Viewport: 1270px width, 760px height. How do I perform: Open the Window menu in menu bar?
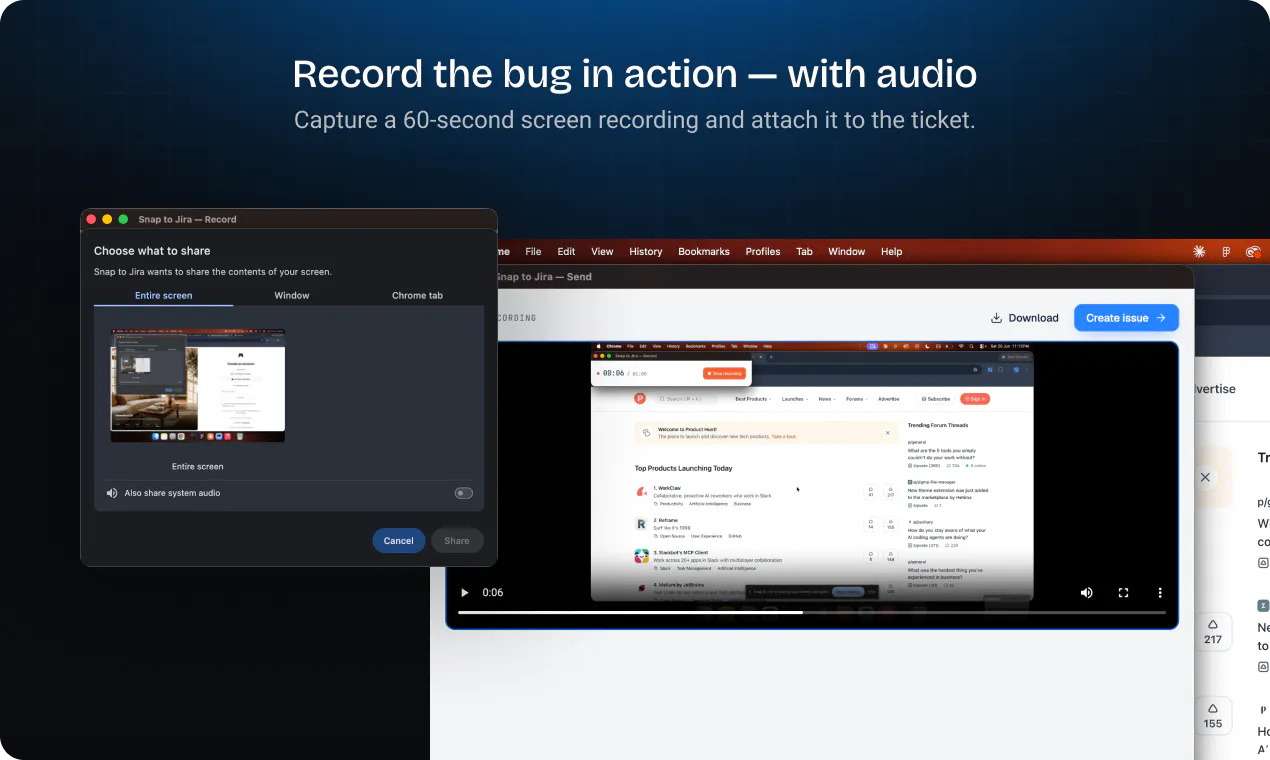coord(847,252)
